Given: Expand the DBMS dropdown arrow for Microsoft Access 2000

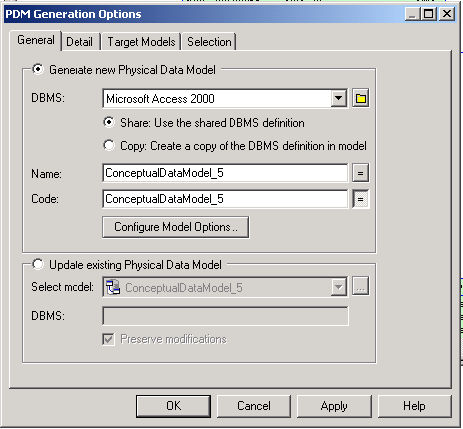Looking at the screenshot, I should tap(338, 98).
